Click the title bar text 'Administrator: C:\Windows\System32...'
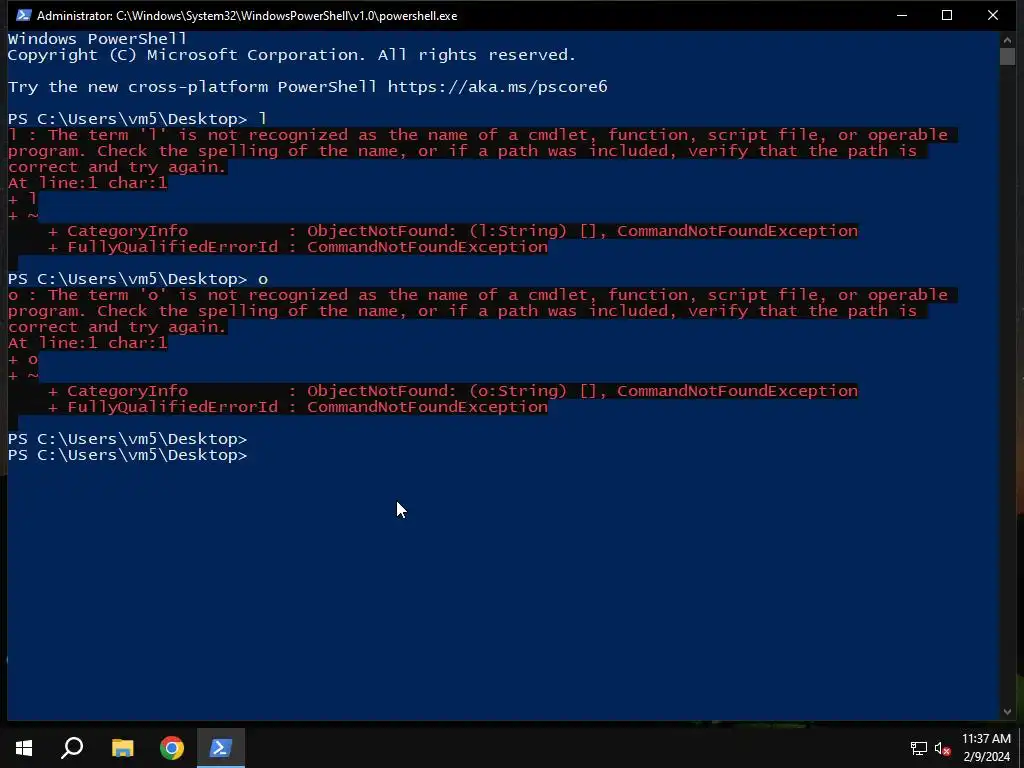The image size is (1024, 768). coord(247,16)
